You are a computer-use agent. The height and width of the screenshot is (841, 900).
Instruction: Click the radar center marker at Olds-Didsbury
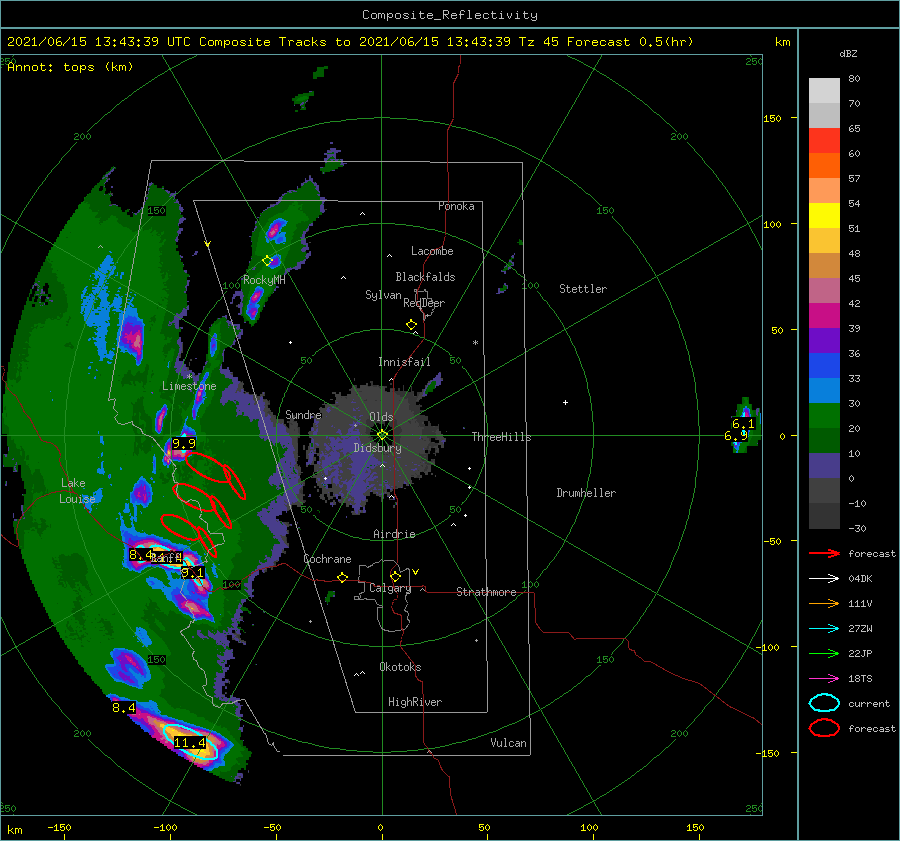[382, 435]
